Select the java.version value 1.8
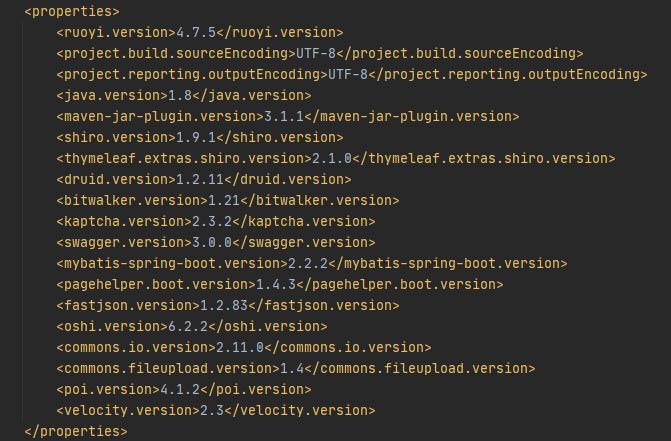 pyautogui.click(x=180, y=95)
